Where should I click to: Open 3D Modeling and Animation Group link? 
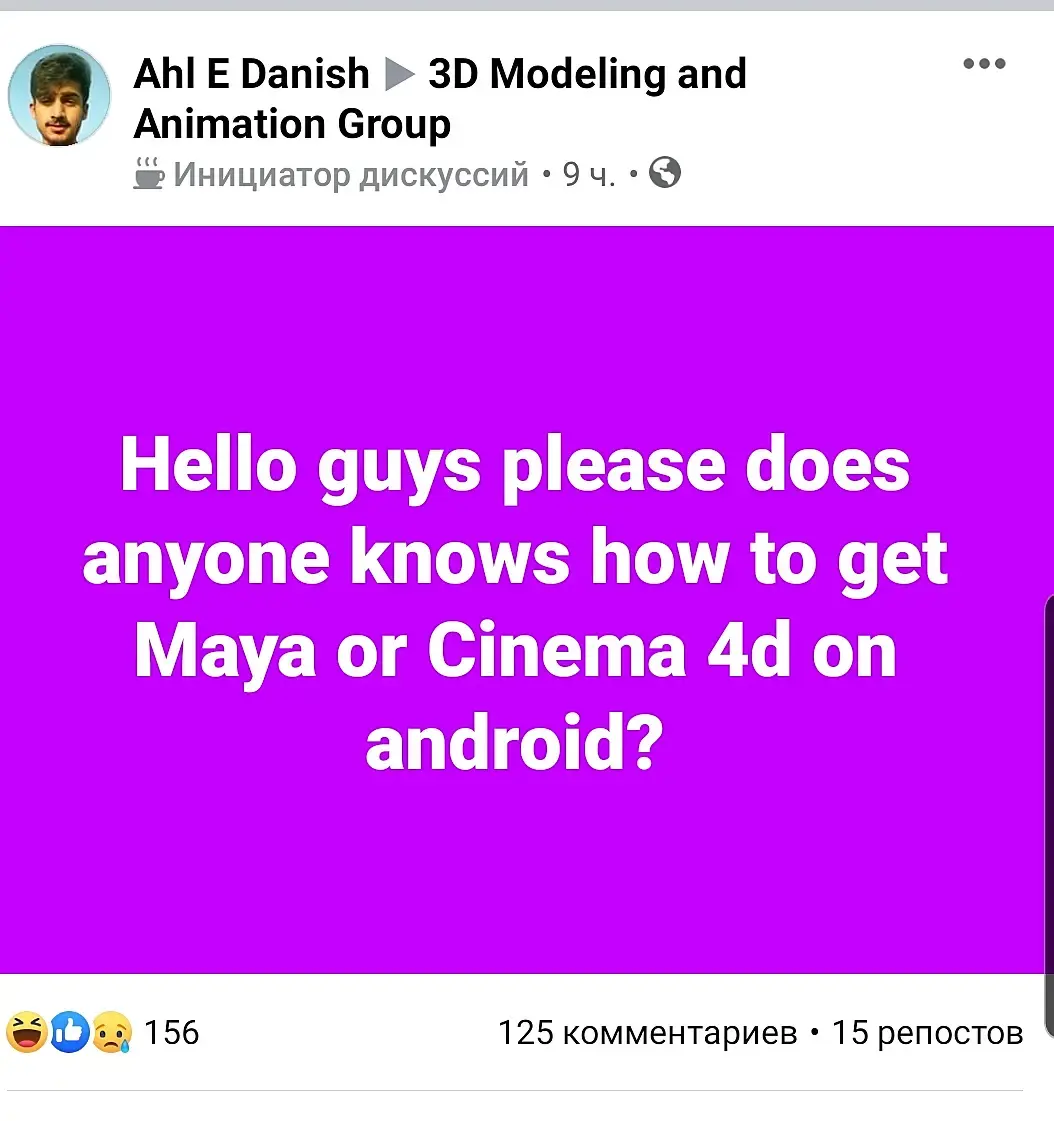click(440, 99)
